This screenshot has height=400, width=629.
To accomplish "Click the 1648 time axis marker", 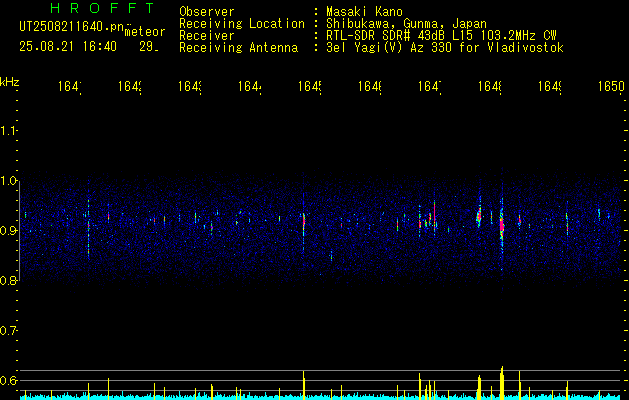I will tap(490, 86).
